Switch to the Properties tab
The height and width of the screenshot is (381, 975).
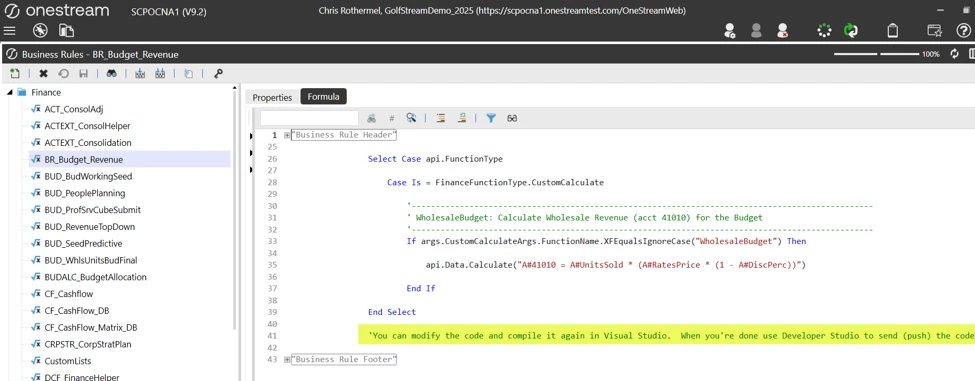pos(272,97)
